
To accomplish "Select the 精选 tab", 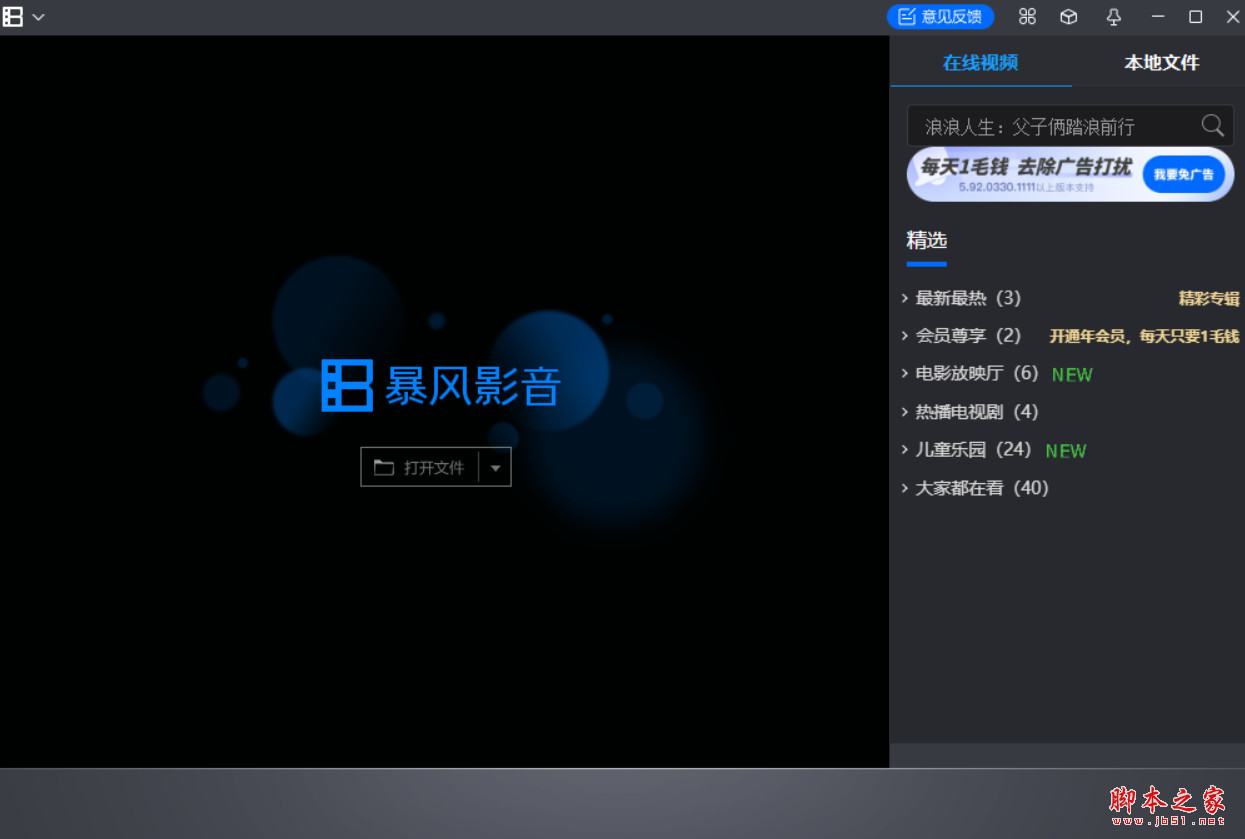I will coord(926,240).
